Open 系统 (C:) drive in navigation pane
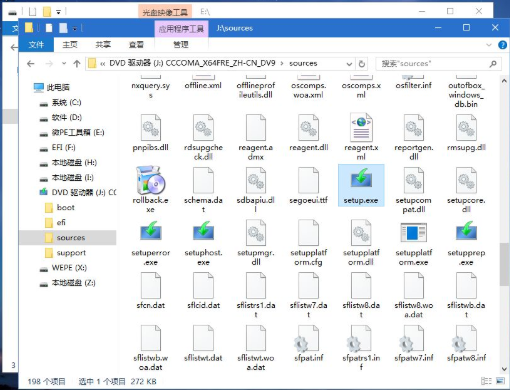 [60, 102]
